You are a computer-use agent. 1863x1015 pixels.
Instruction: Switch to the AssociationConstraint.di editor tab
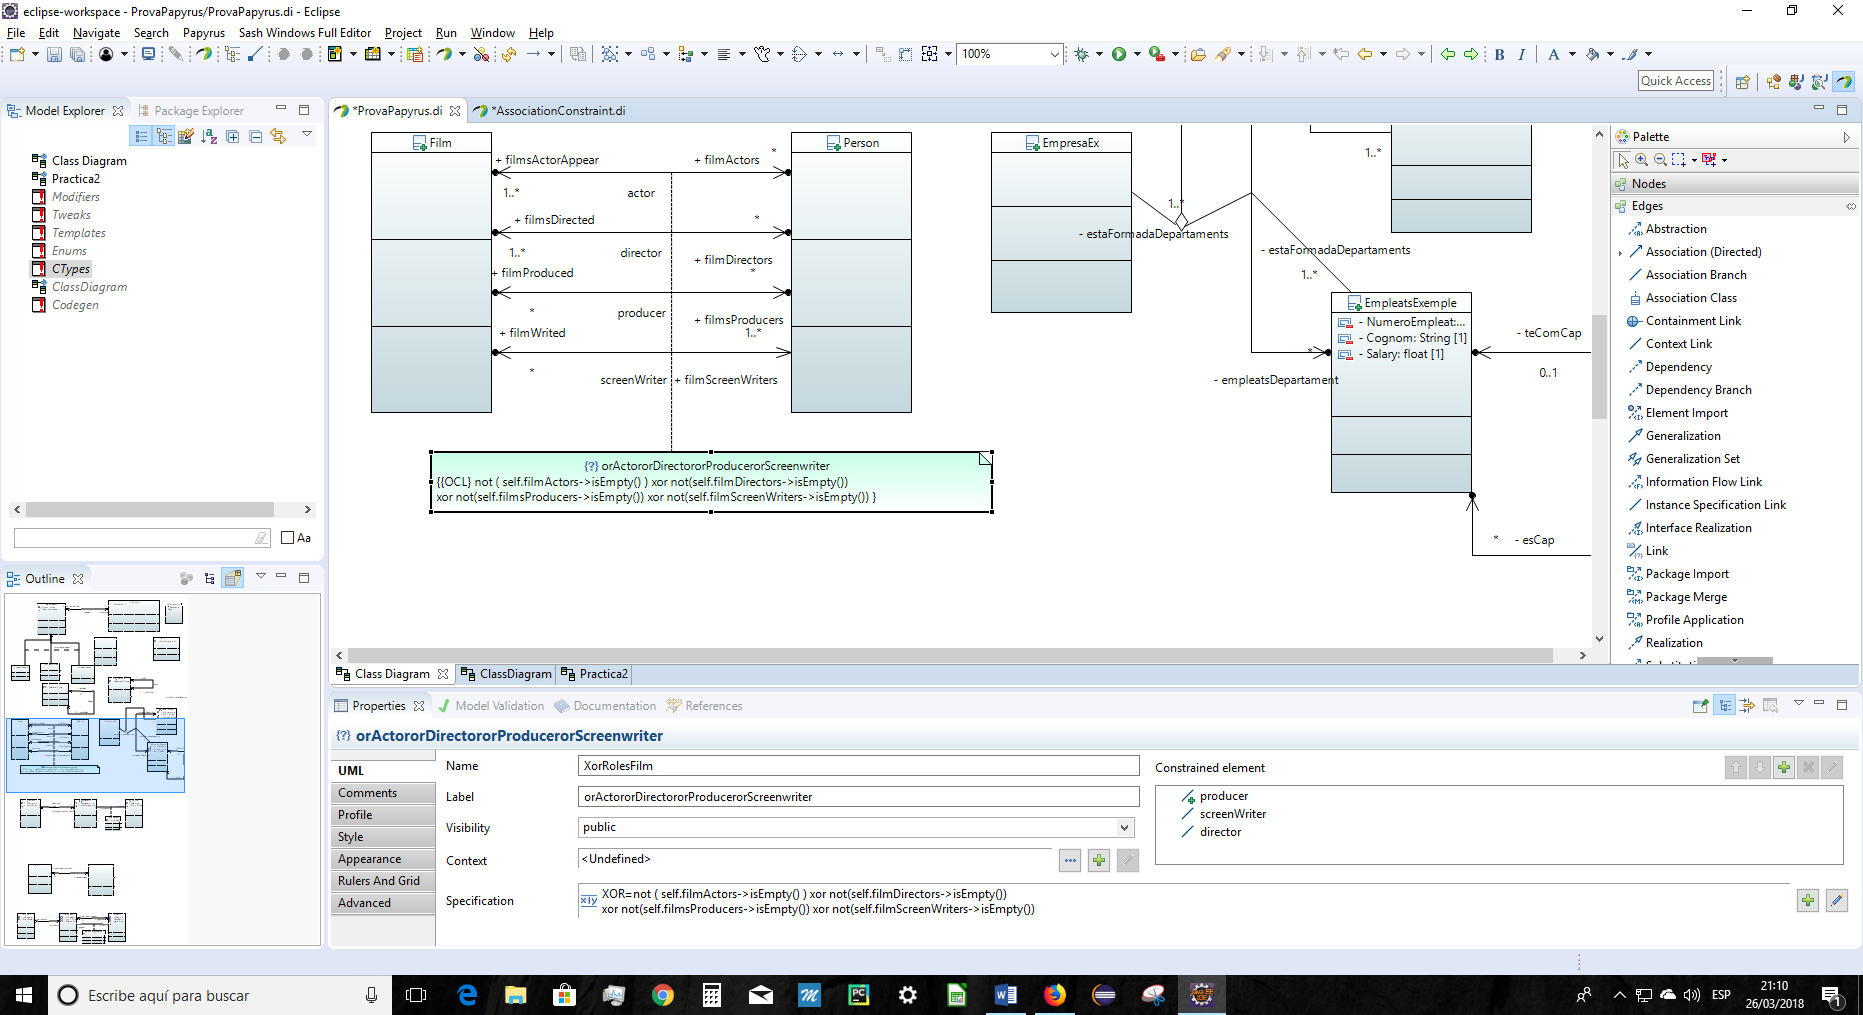click(557, 111)
